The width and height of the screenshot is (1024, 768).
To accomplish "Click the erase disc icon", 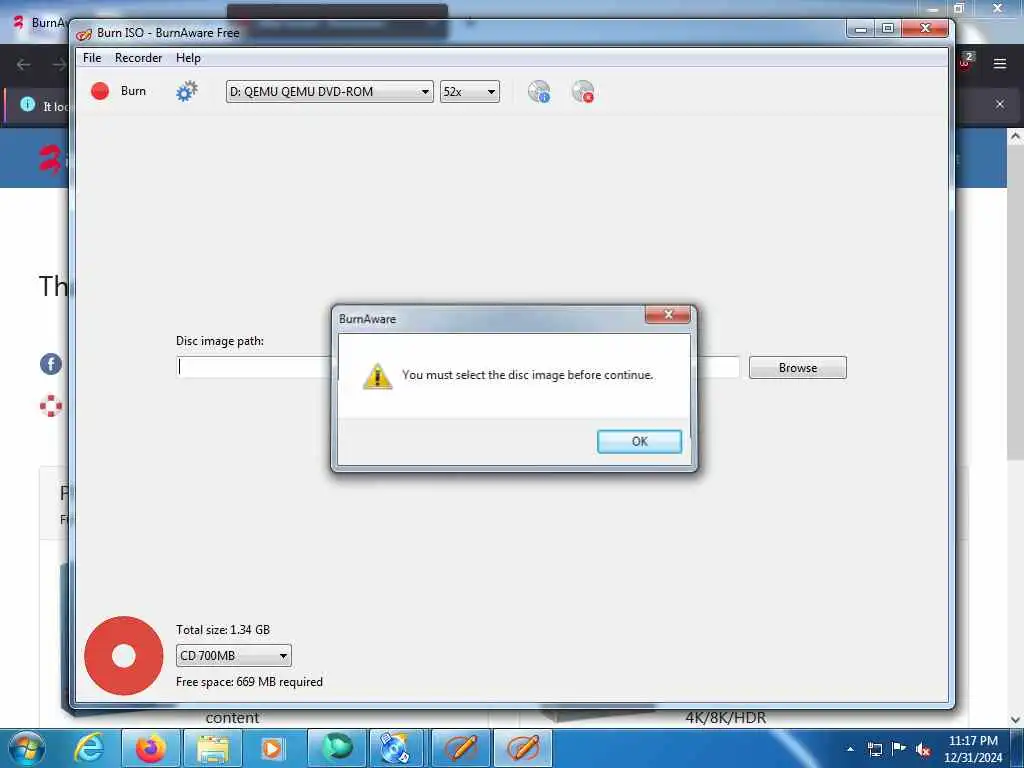I will (583, 91).
